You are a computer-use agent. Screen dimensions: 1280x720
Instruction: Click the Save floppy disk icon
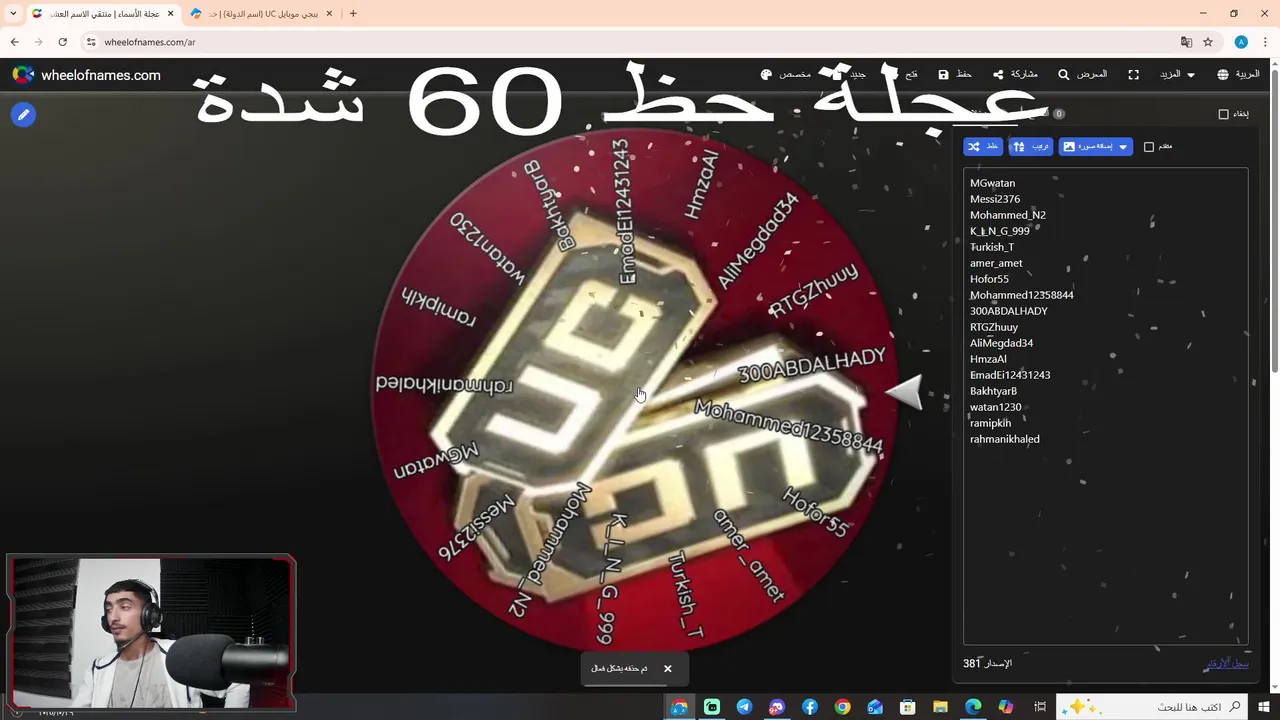pyautogui.click(x=943, y=75)
